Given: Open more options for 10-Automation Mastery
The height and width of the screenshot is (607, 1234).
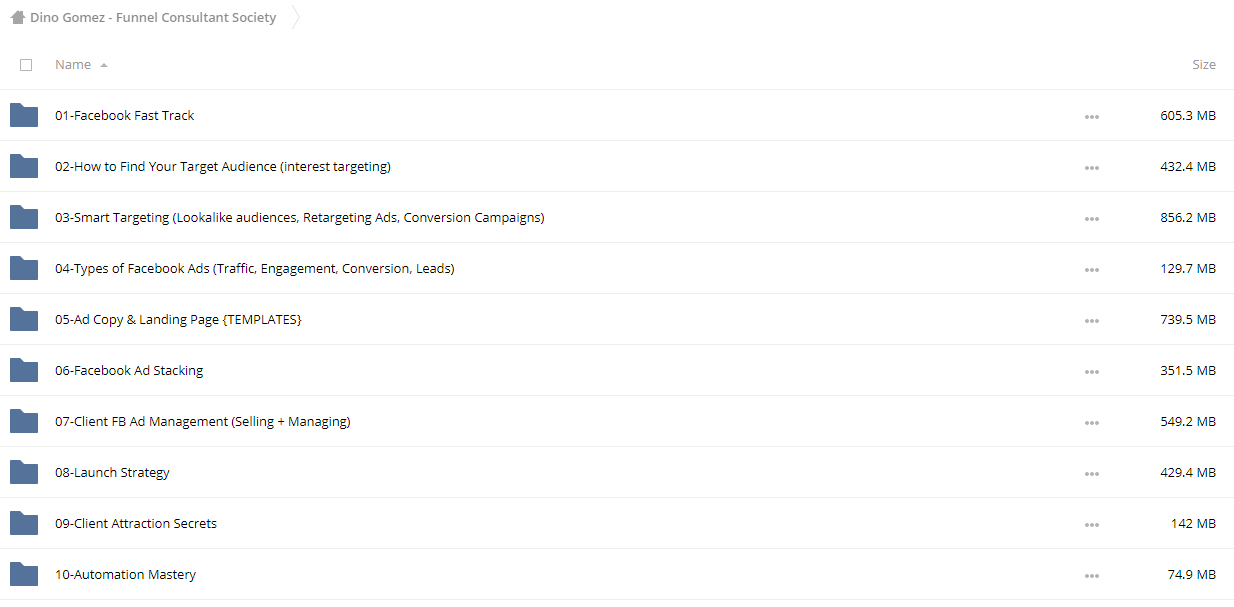Looking at the screenshot, I should point(1092,576).
